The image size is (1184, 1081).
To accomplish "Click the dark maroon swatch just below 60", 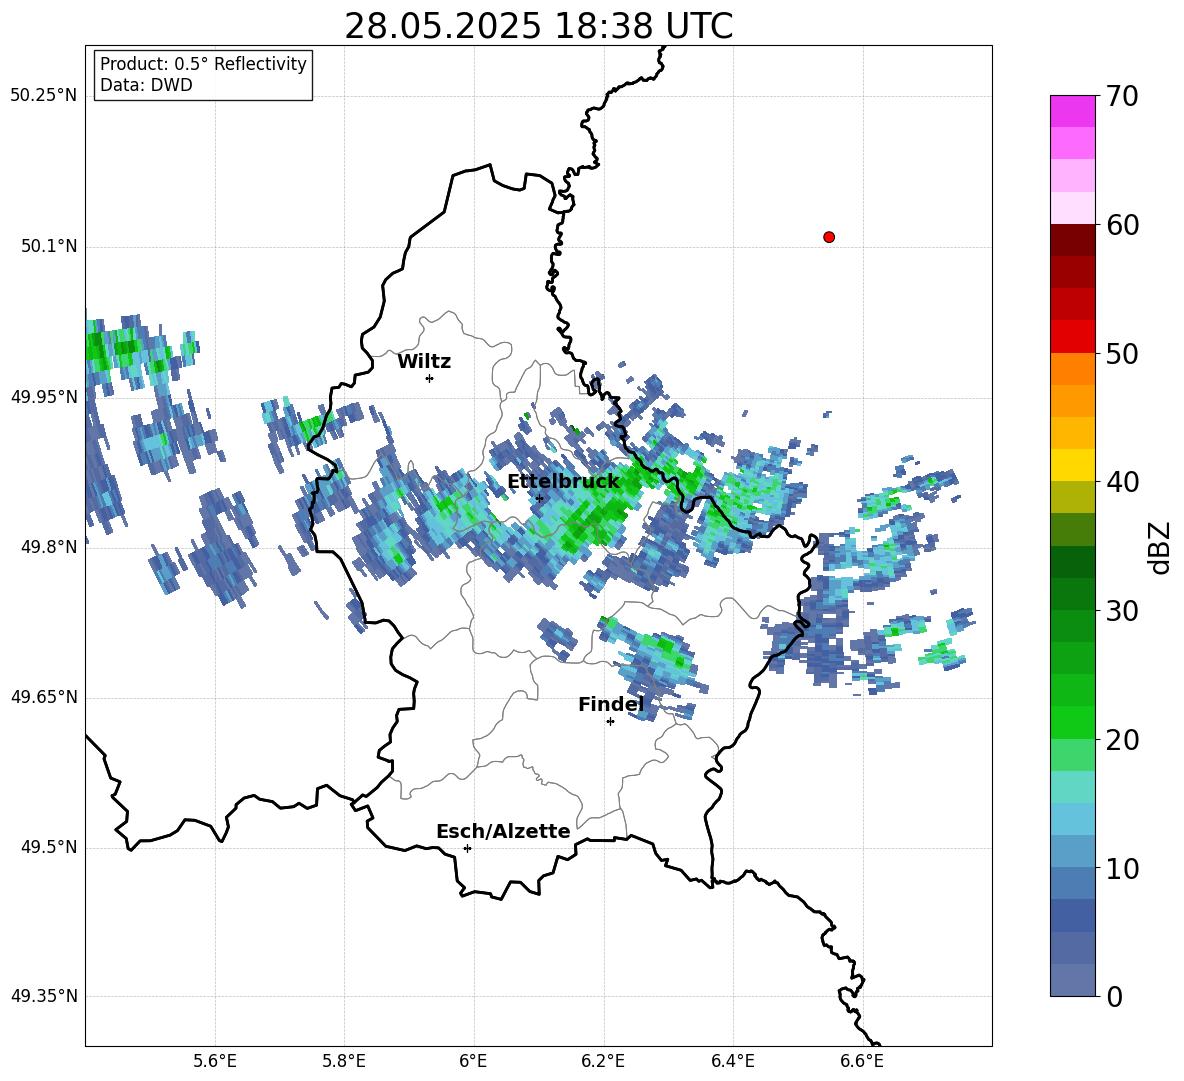I will click(x=1072, y=240).
